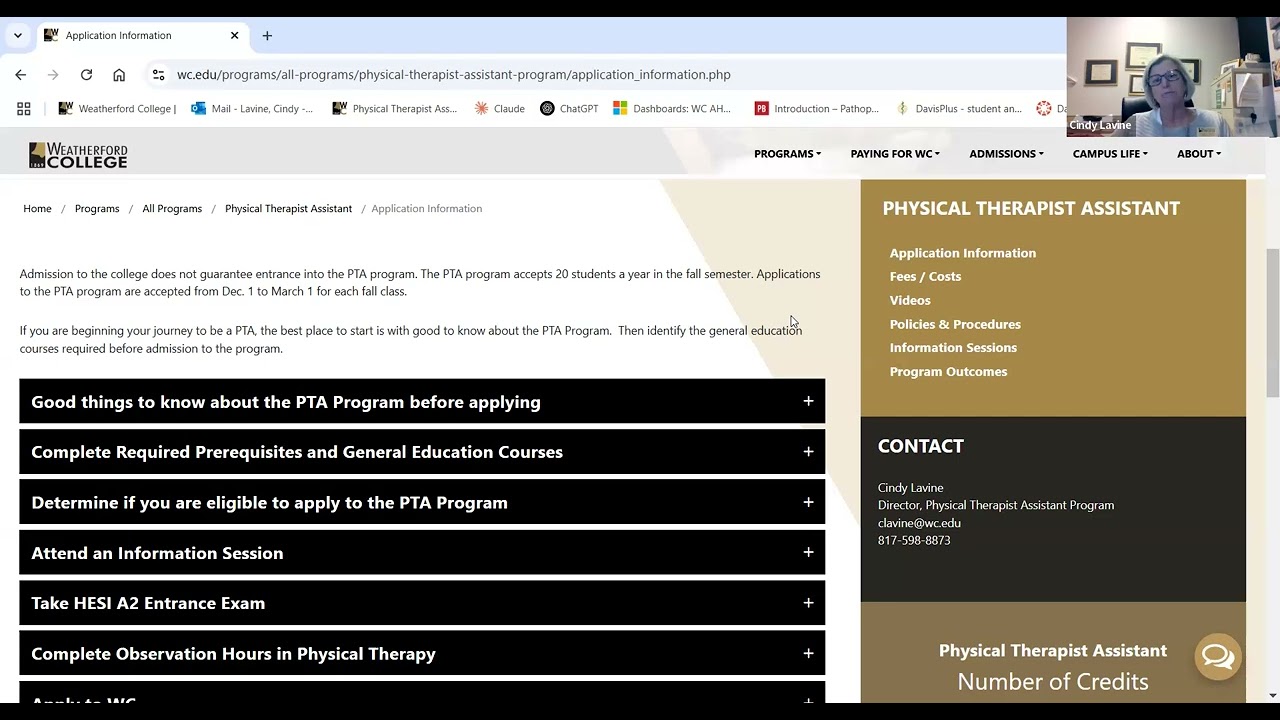The image size is (1280, 720).
Task: Open the ChatGPT bookmark
Action: [569, 108]
